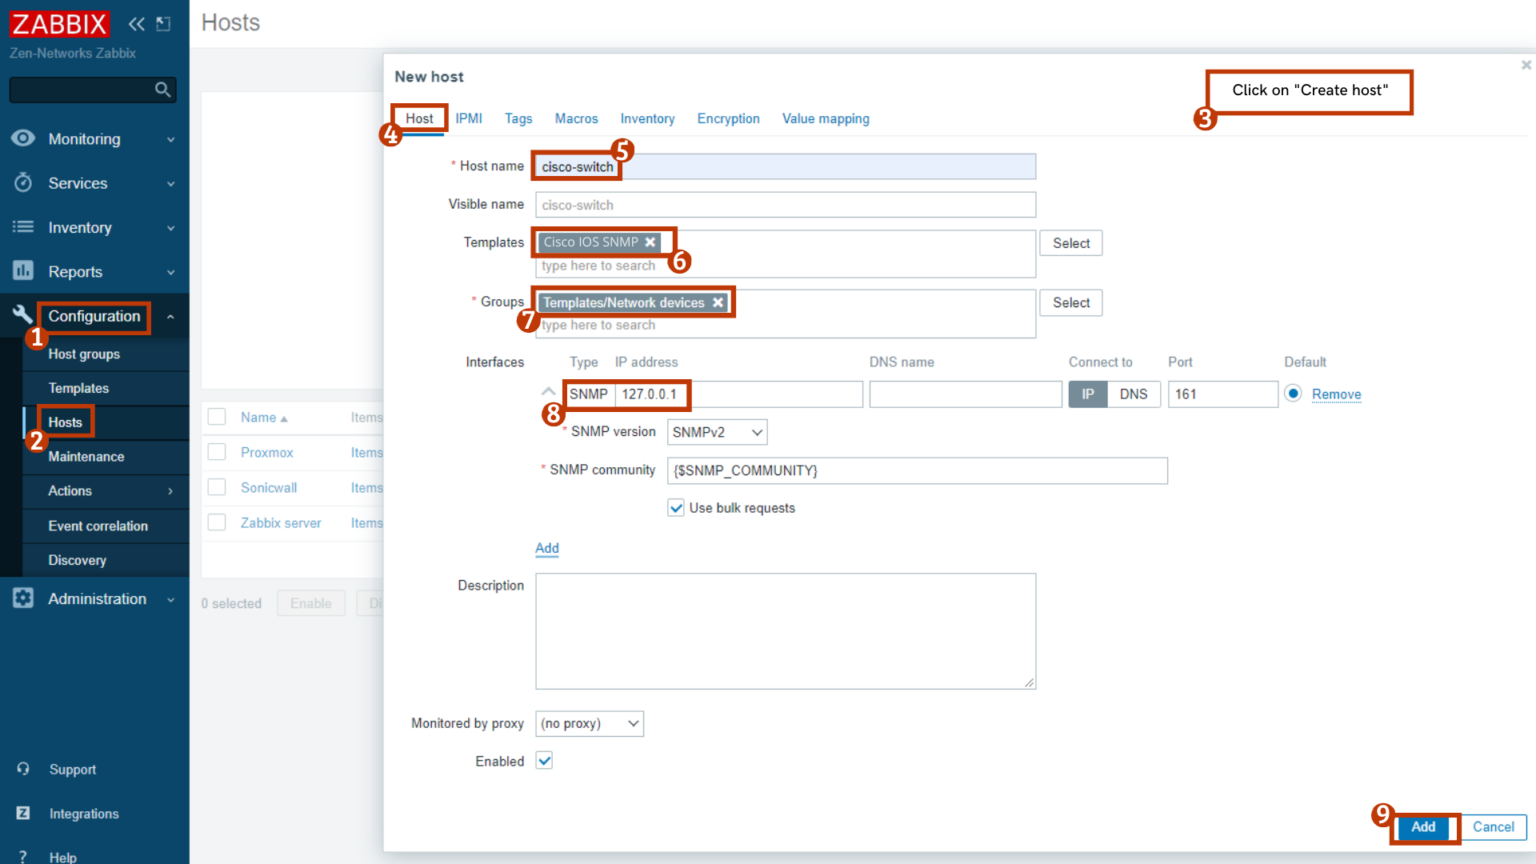Disable the Enabled checkbox for the host
Viewport: 1536px width, 864px height.
click(544, 760)
